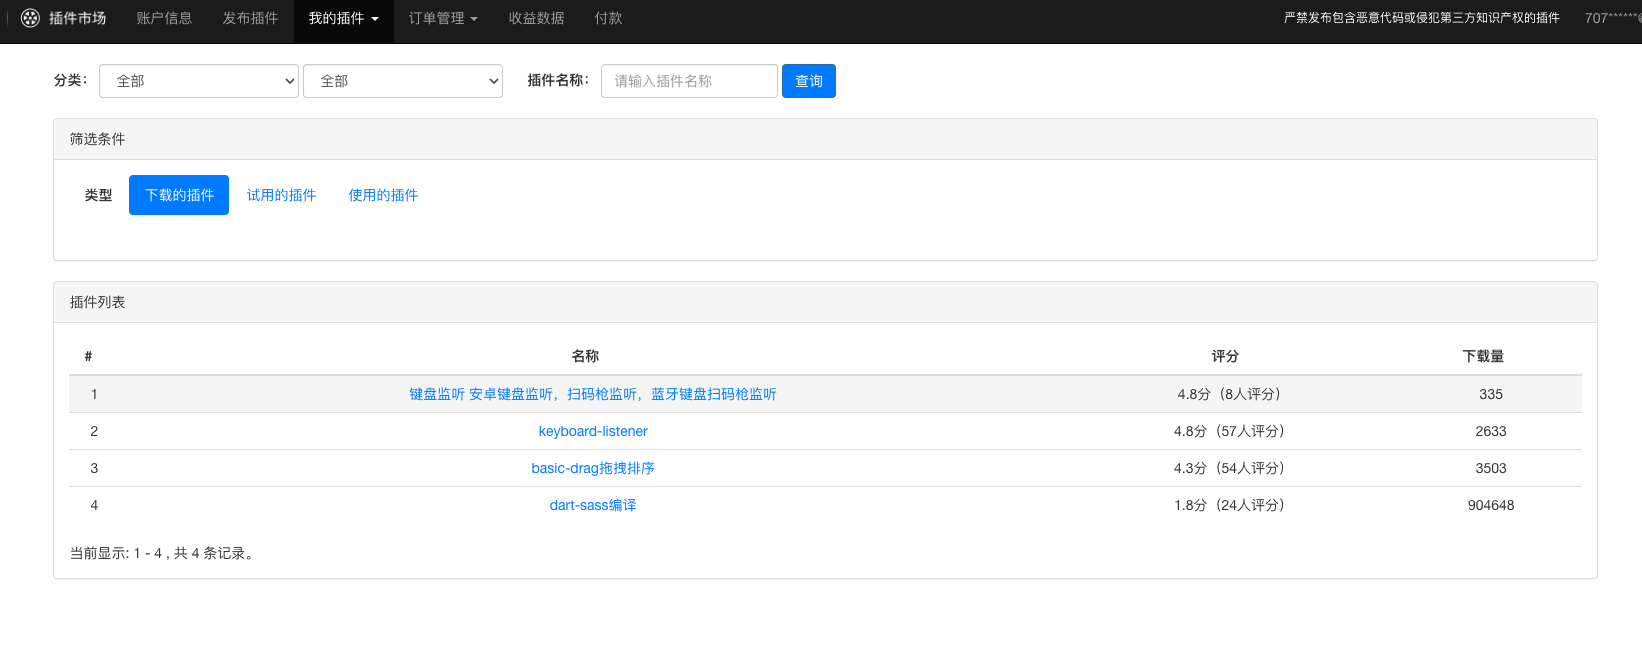Open the 账户信息 nav item
This screenshot has width=1642, height=663.
pyautogui.click(x=164, y=18)
